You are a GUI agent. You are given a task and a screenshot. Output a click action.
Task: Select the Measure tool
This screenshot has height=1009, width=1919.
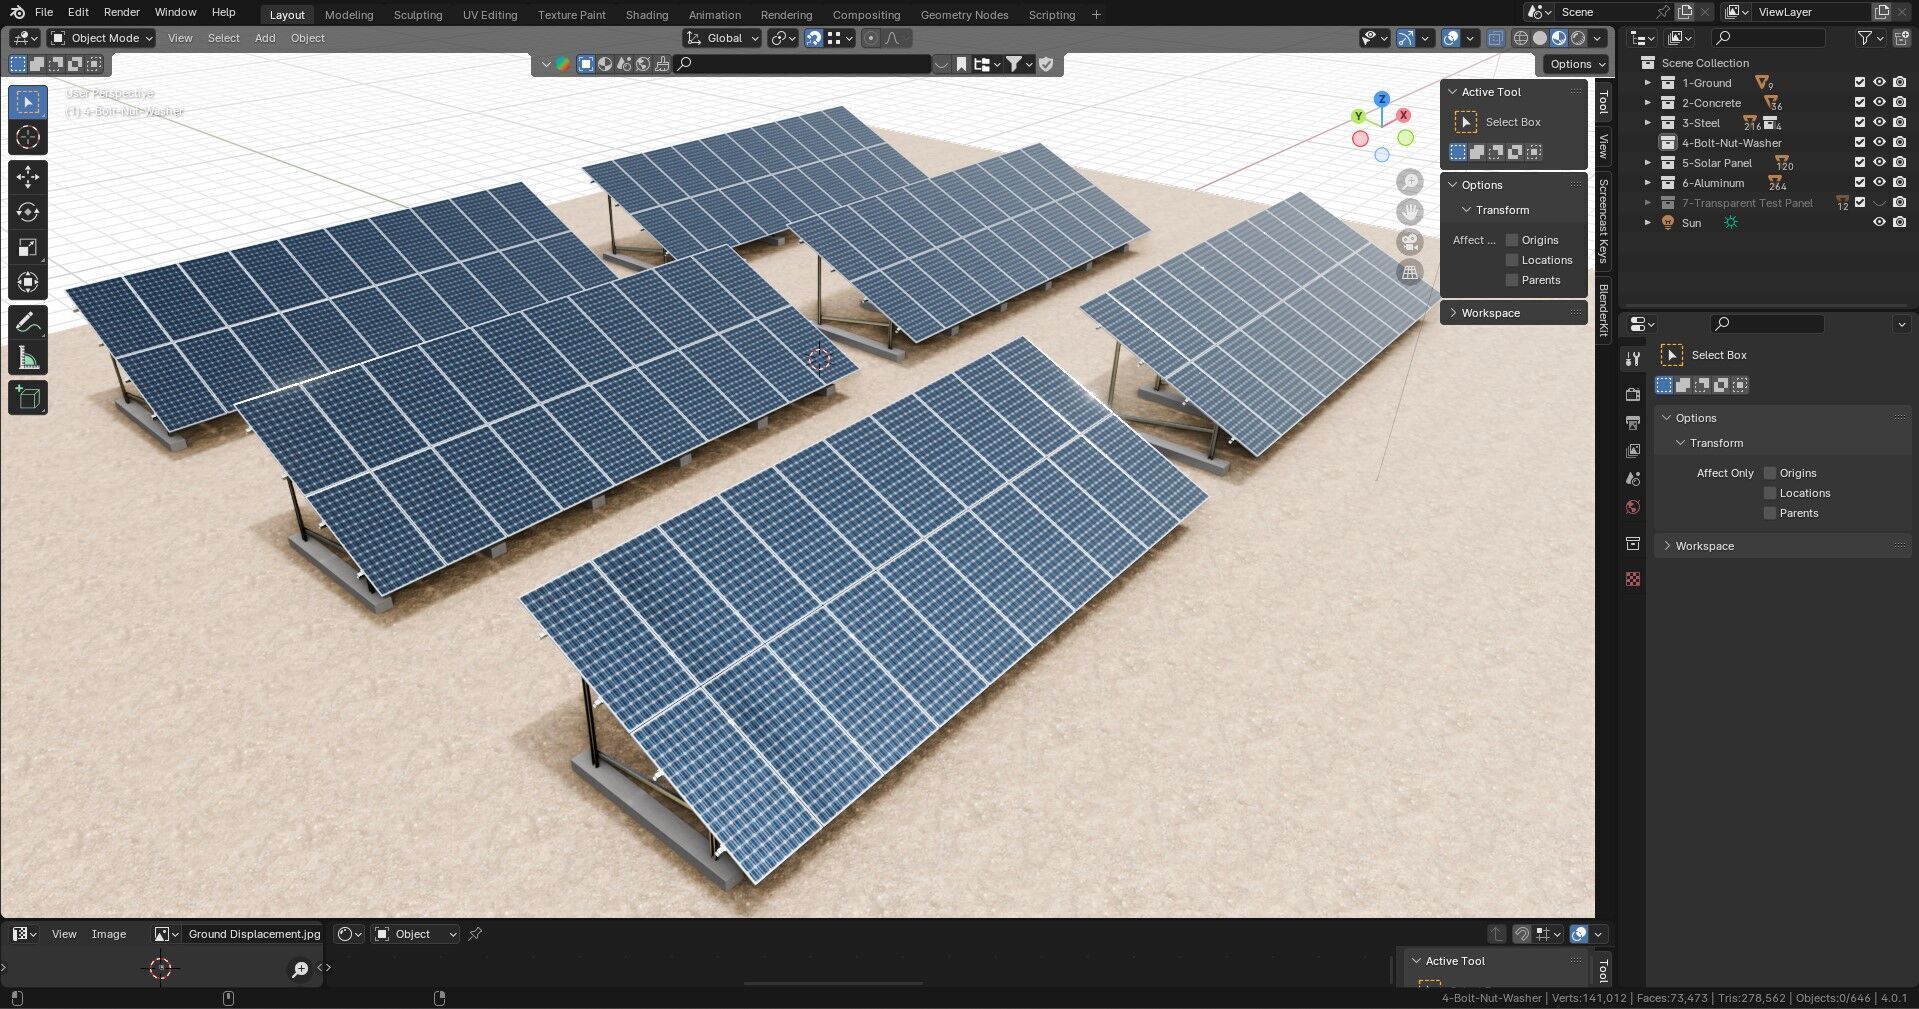coord(28,358)
